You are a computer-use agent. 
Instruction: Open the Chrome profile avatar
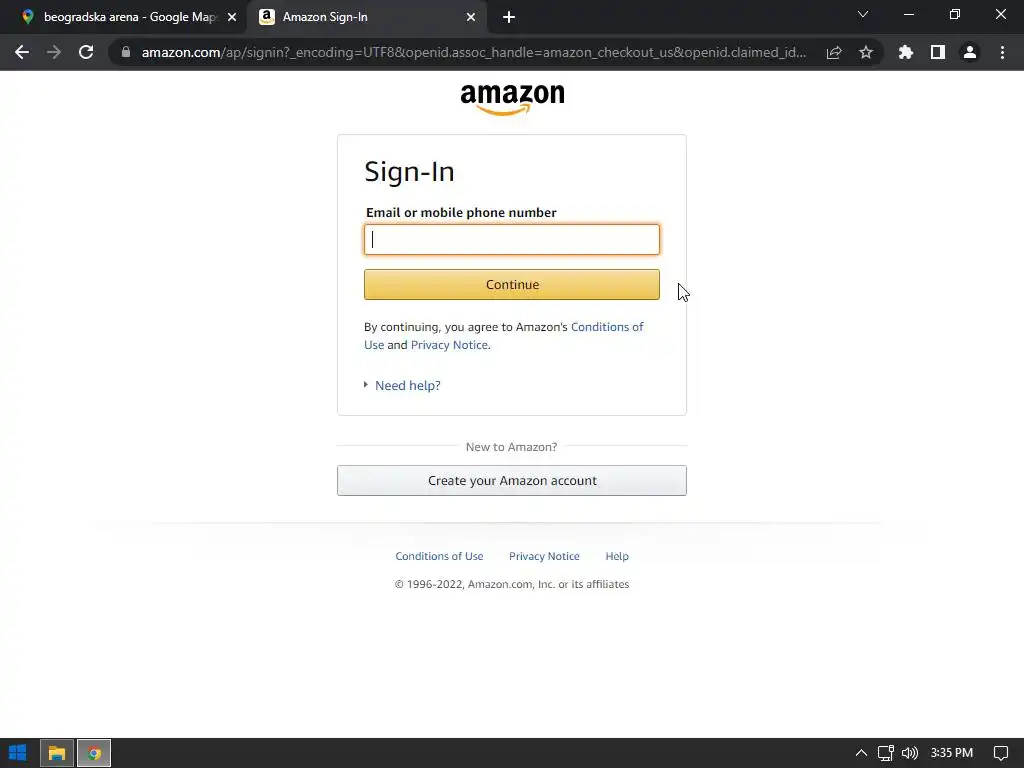click(x=970, y=52)
